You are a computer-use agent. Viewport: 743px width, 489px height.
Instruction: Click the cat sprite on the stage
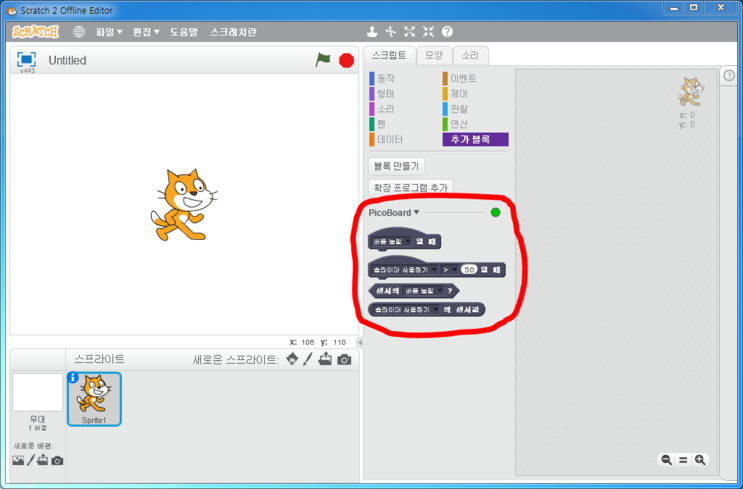(183, 204)
